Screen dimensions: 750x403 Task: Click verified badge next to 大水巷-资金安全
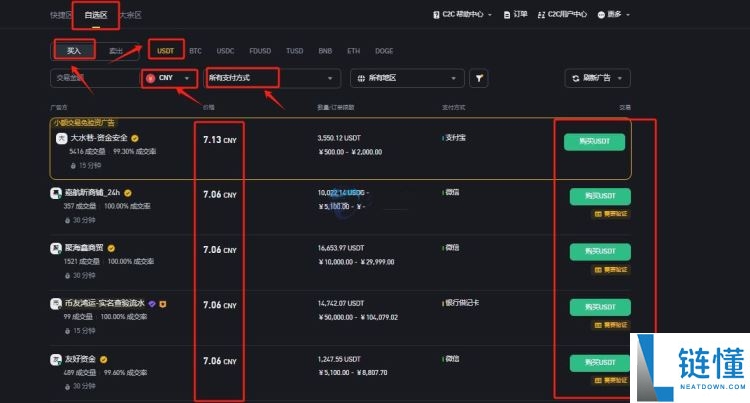pos(135,138)
